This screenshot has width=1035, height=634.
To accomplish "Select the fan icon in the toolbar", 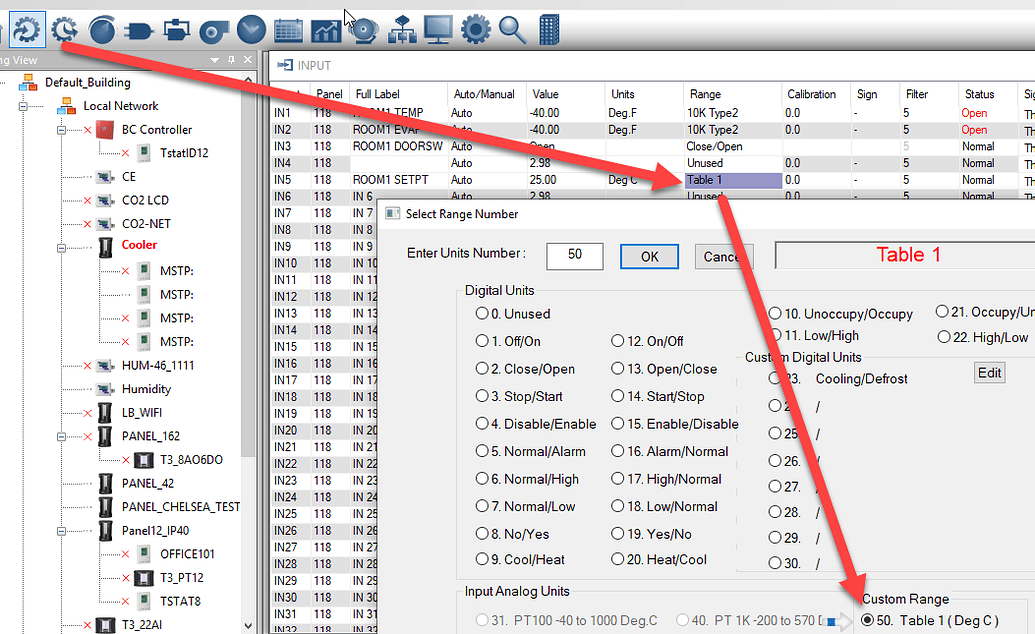I will pos(214,30).
